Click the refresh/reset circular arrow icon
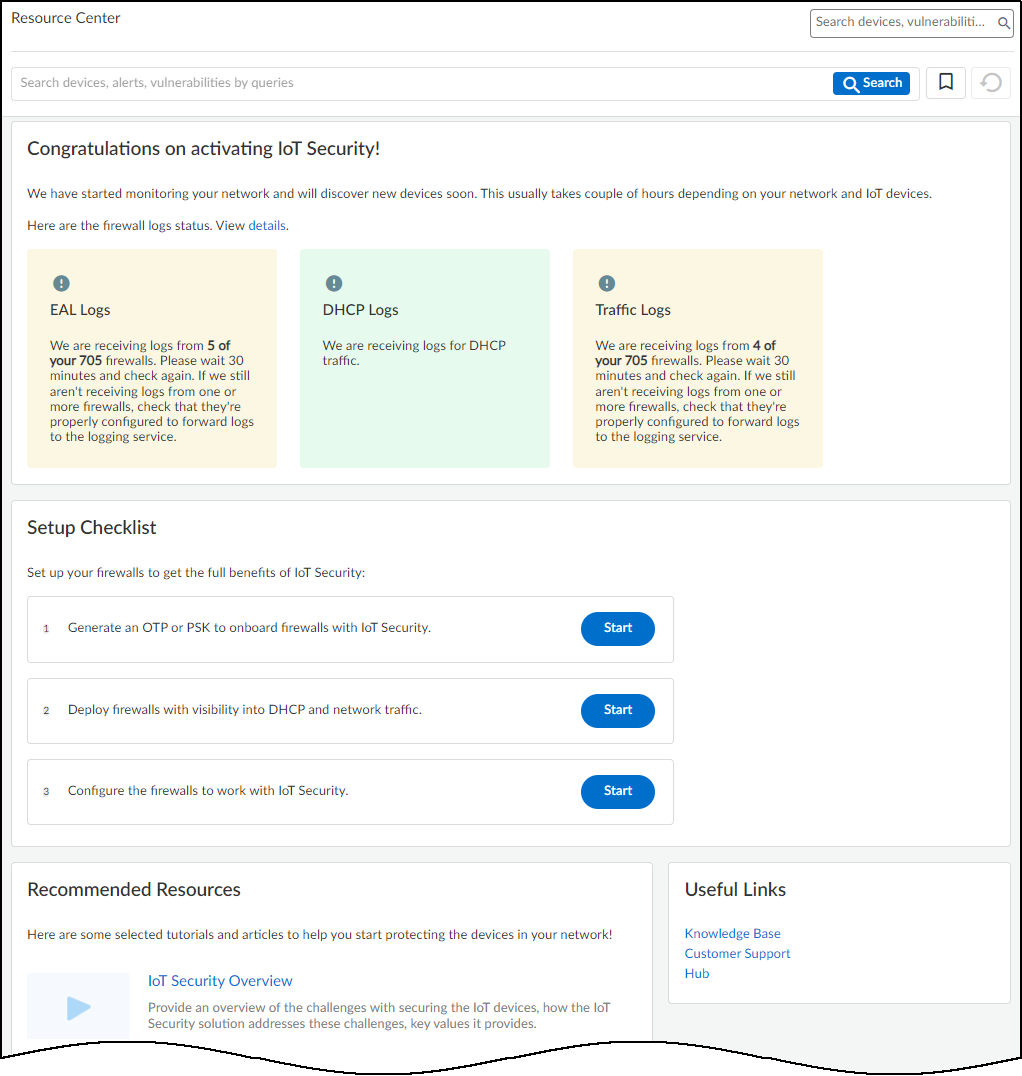The image size is (1022, 1076). (991, 82)
